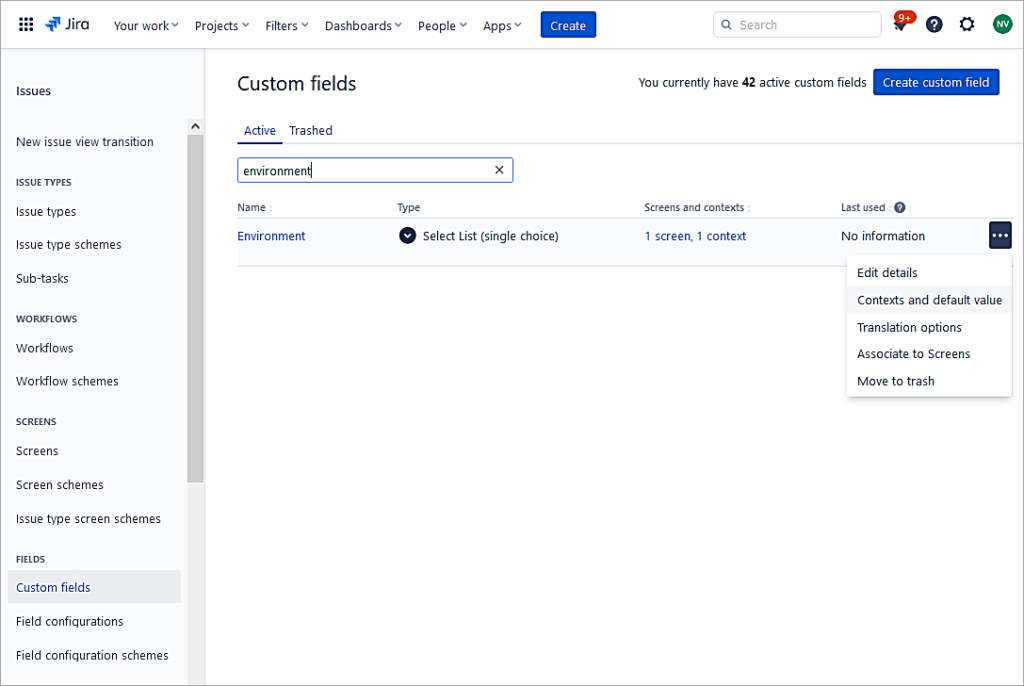Open the 1 screen, 1 context link
Image resolution: width=1024 pixels, height=686 pixels.
point(695,236)
